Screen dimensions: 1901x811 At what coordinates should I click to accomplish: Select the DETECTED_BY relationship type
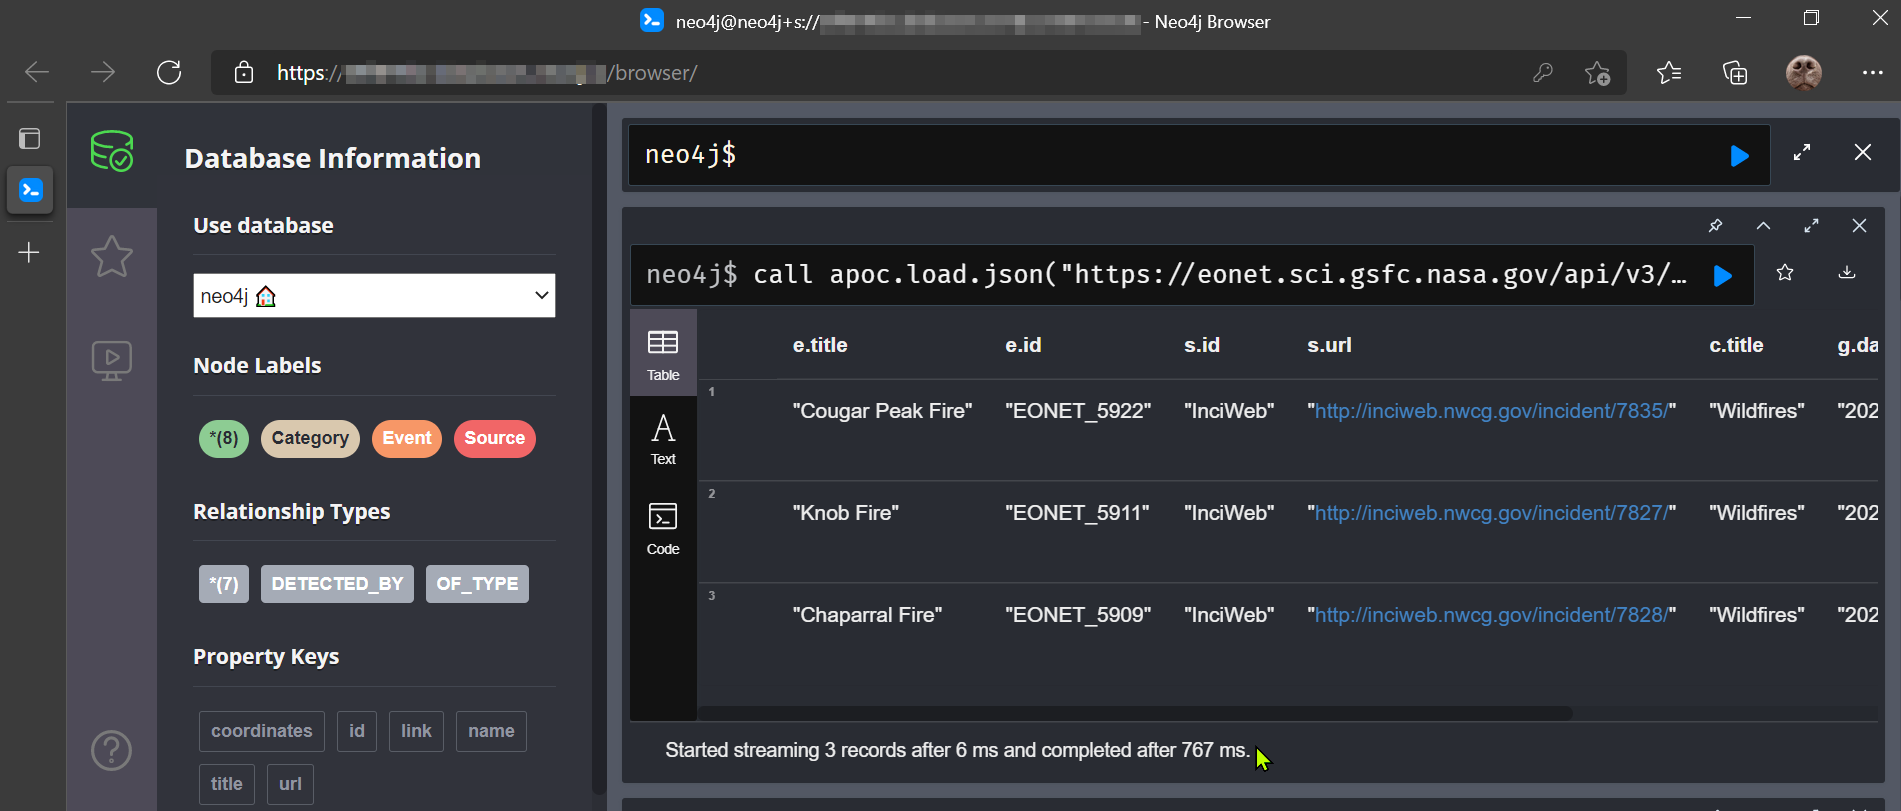(x=337, y=584)
